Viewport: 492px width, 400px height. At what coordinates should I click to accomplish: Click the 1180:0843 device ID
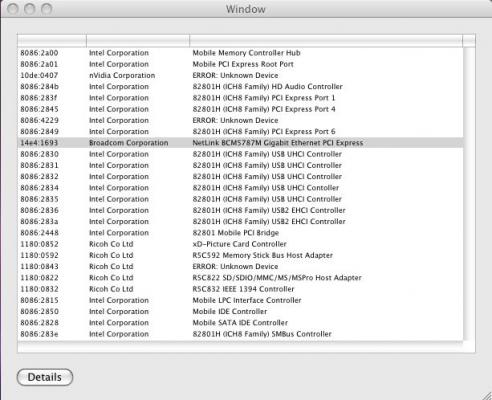click(39, 267)
